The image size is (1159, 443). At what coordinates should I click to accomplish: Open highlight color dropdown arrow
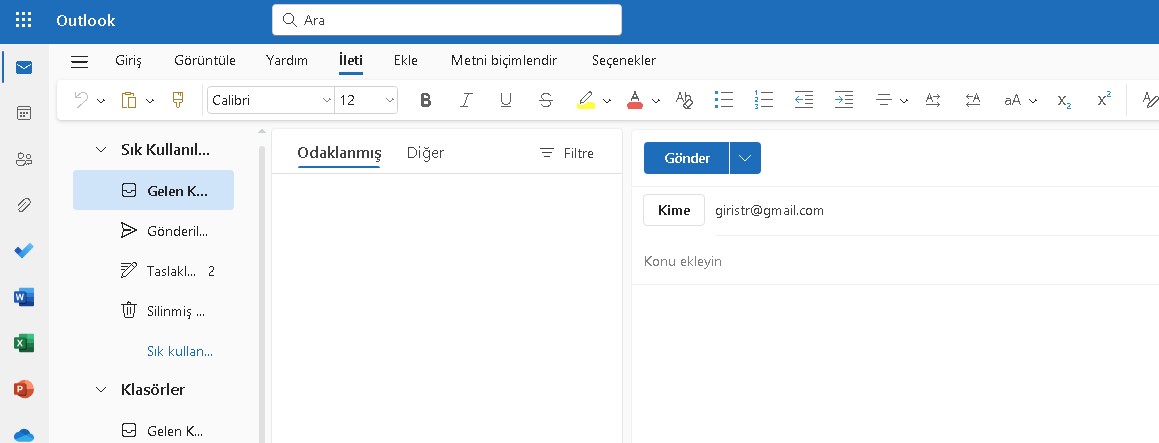pos(607,101)
